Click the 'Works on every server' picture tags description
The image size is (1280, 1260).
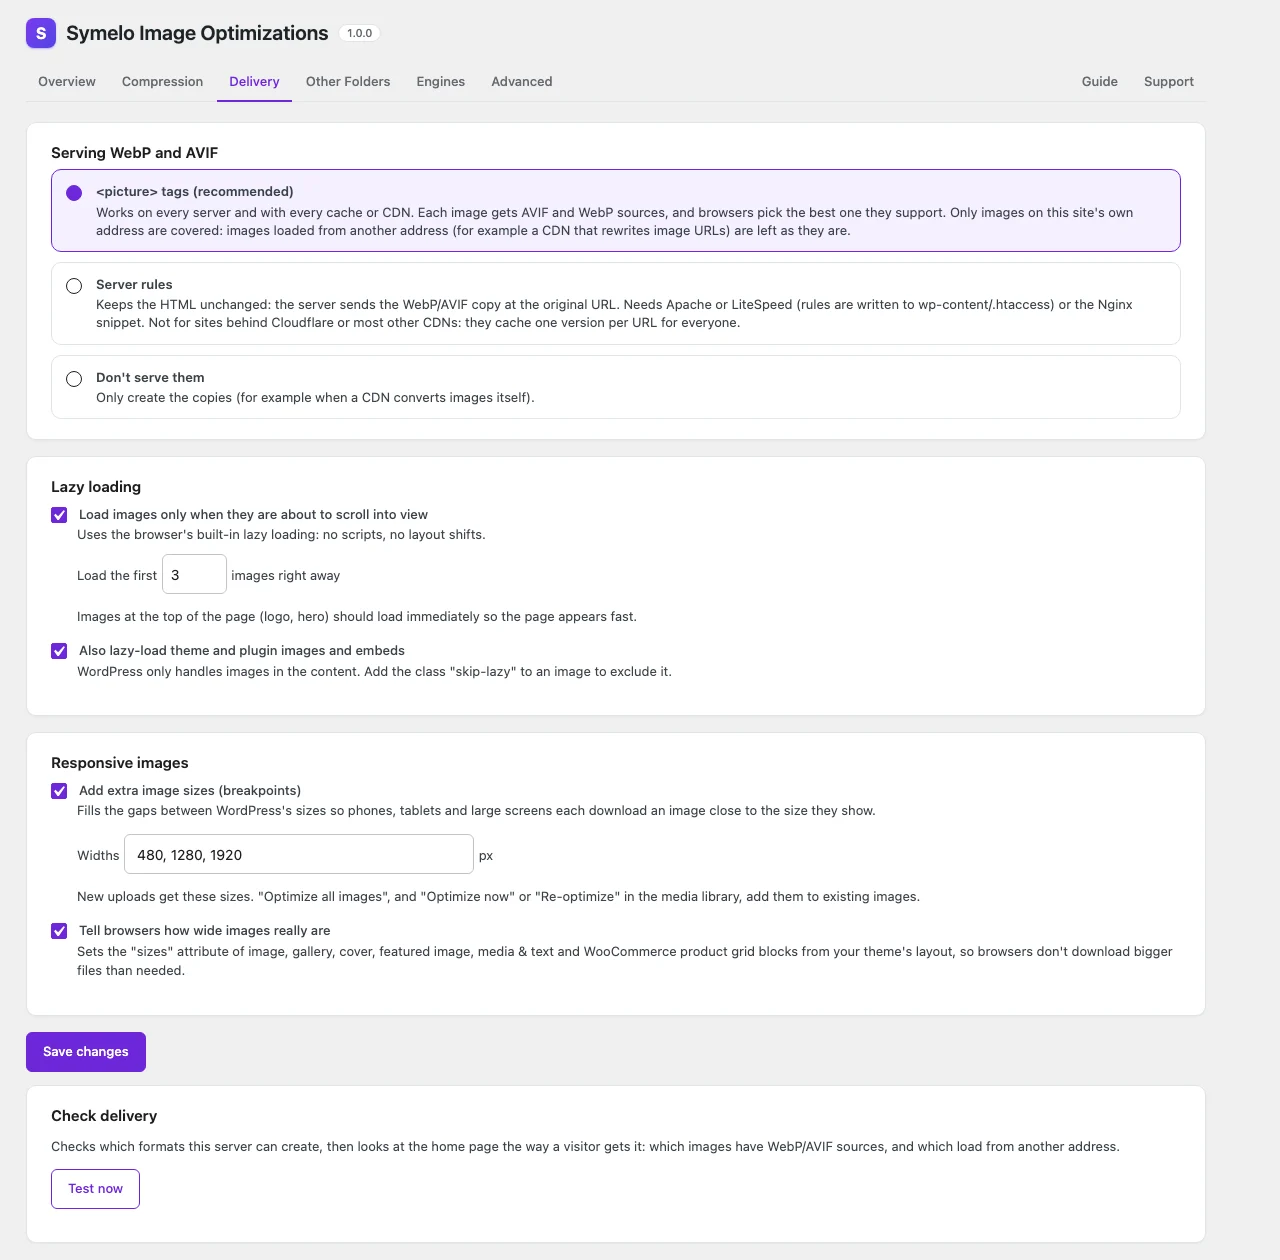point(615,222)
